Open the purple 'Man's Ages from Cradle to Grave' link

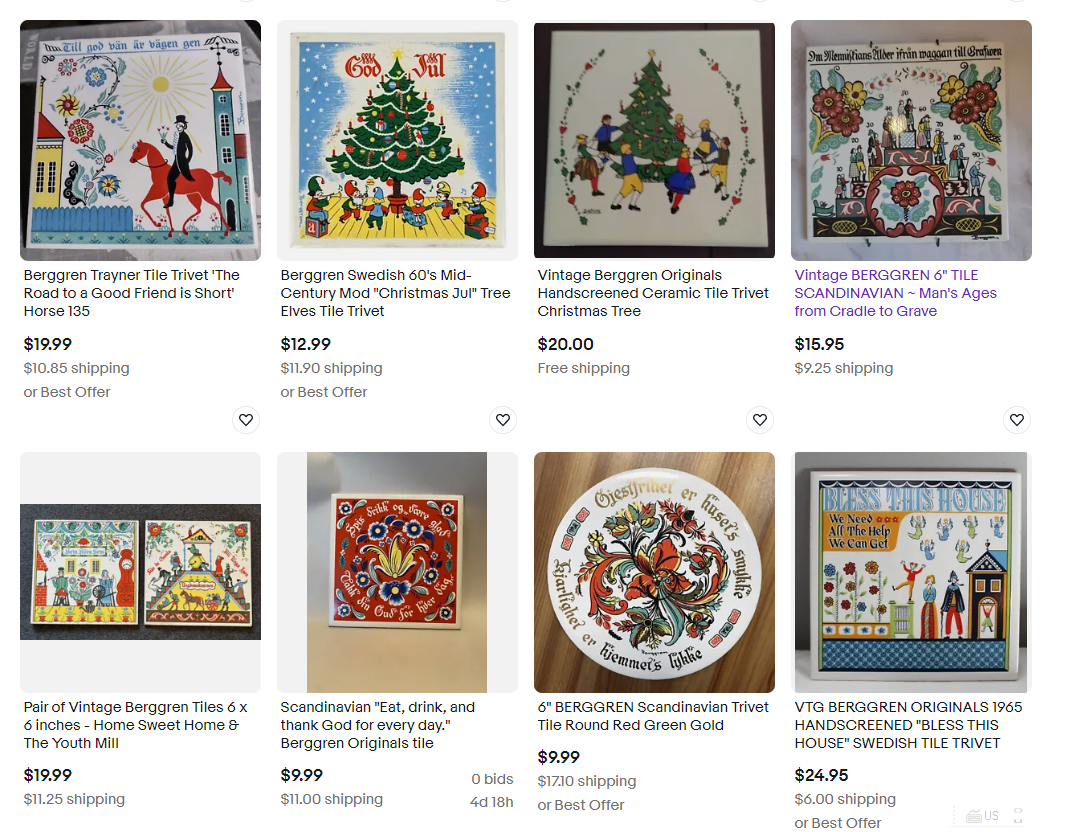point(895,293)
